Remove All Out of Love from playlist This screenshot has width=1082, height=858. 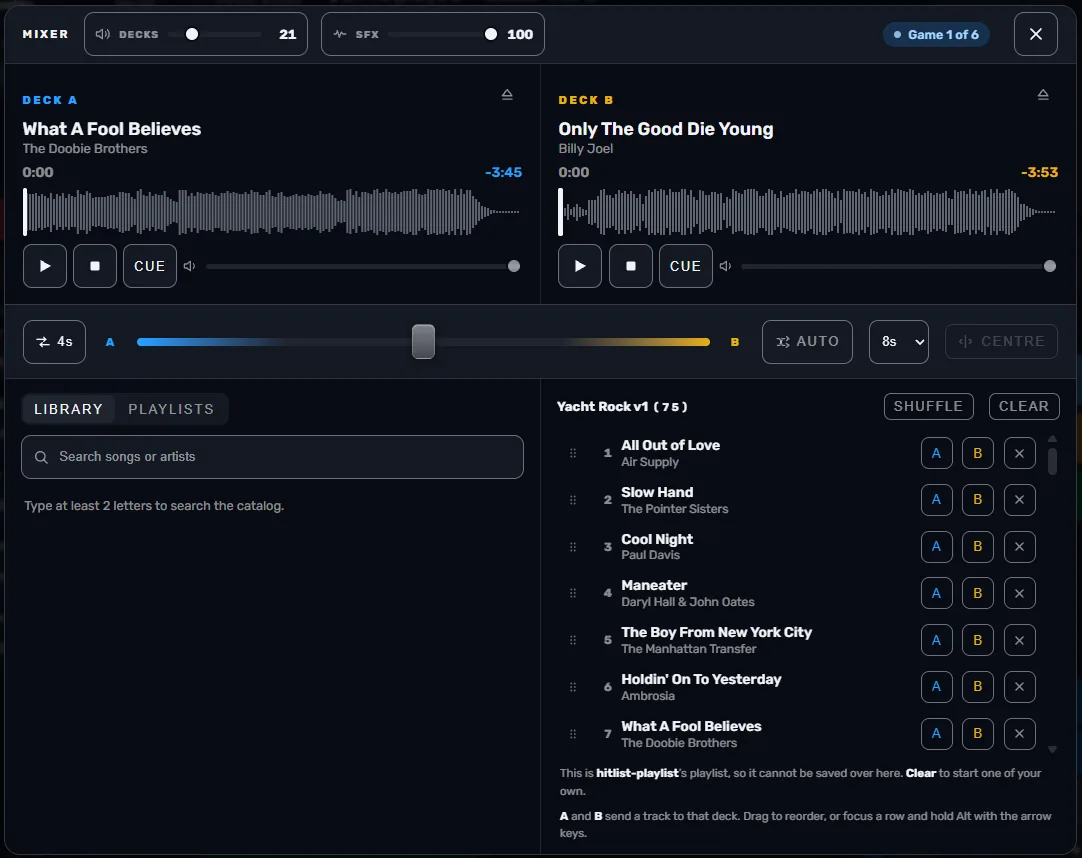1020,454
